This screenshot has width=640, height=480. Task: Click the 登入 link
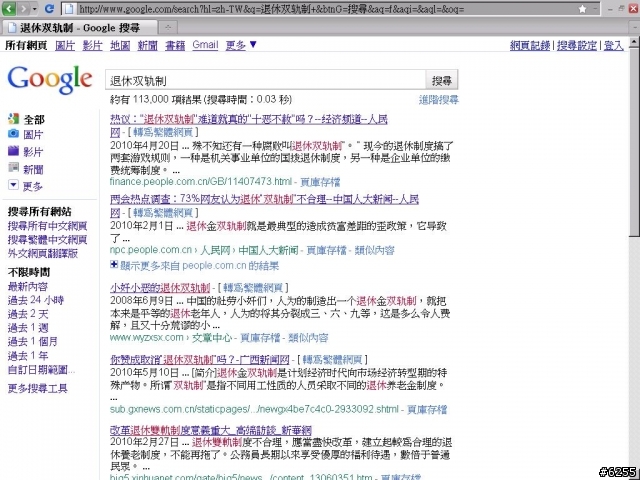(613, 45)
